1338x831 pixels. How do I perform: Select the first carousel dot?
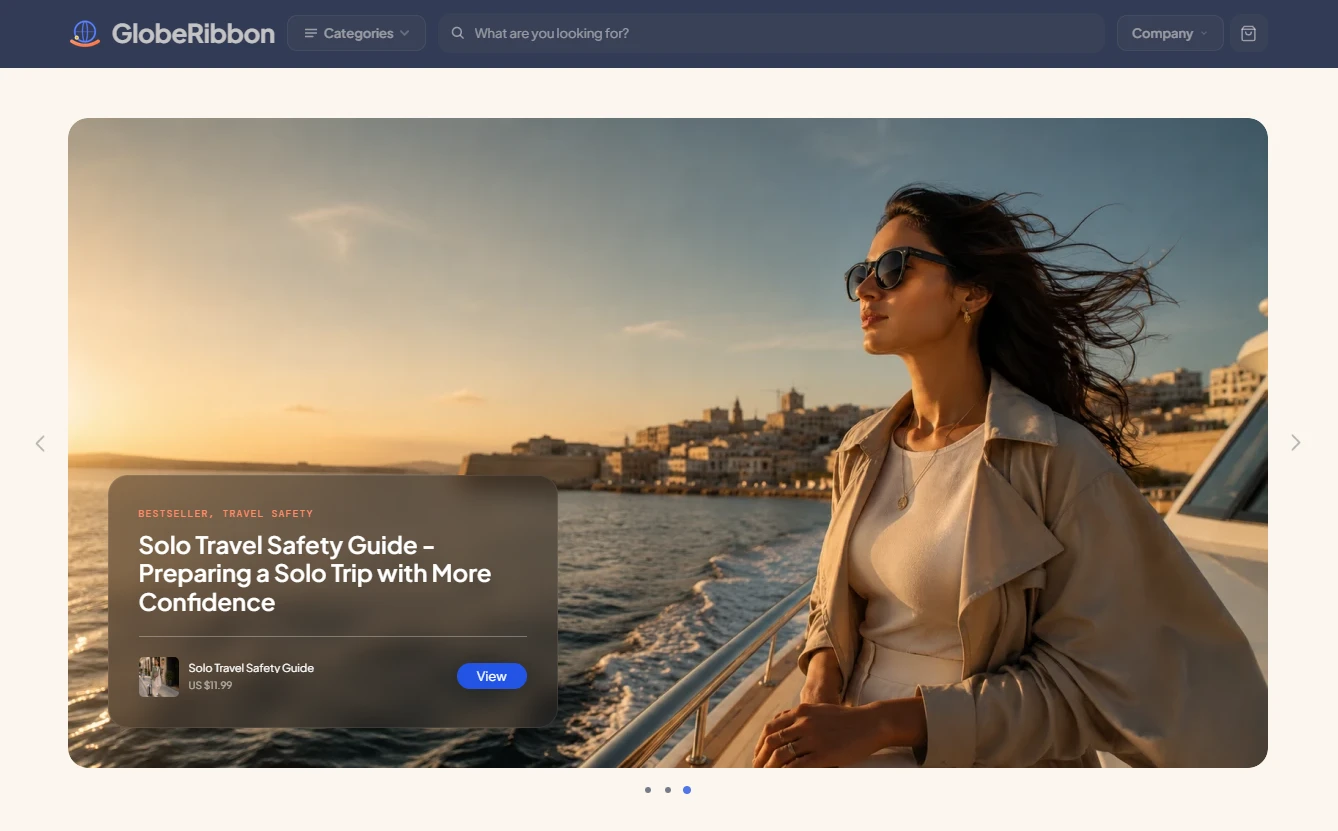(648, 790)
